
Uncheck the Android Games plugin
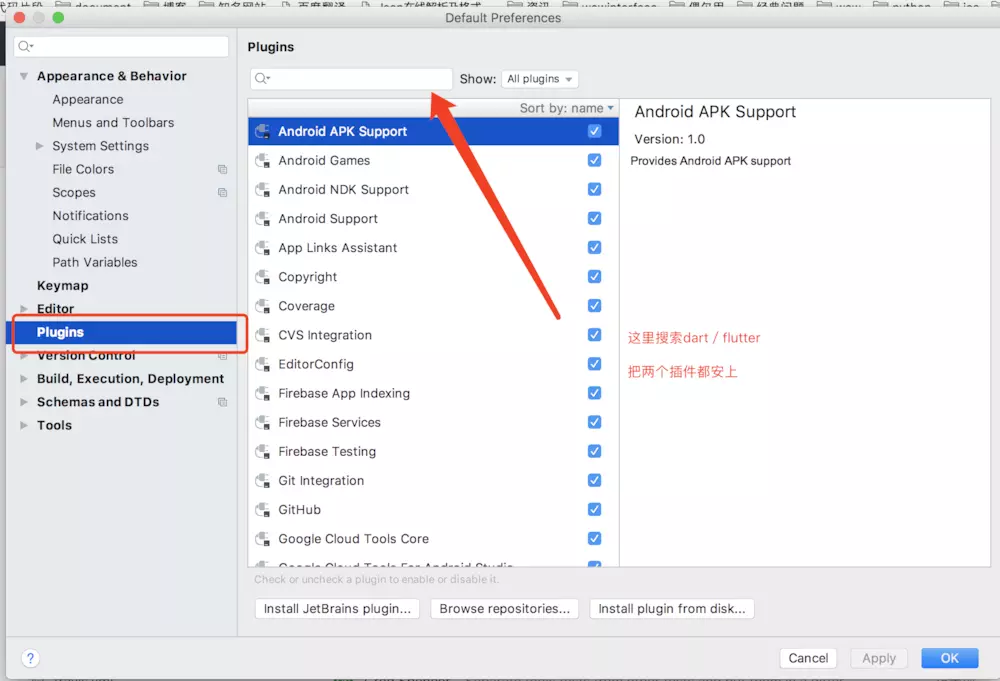(594, 160)
